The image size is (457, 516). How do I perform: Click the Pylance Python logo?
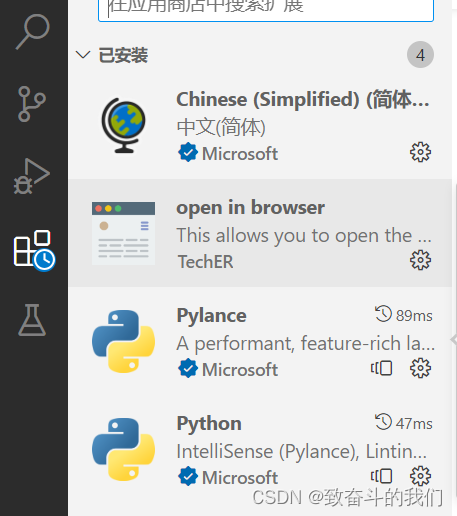123,341
